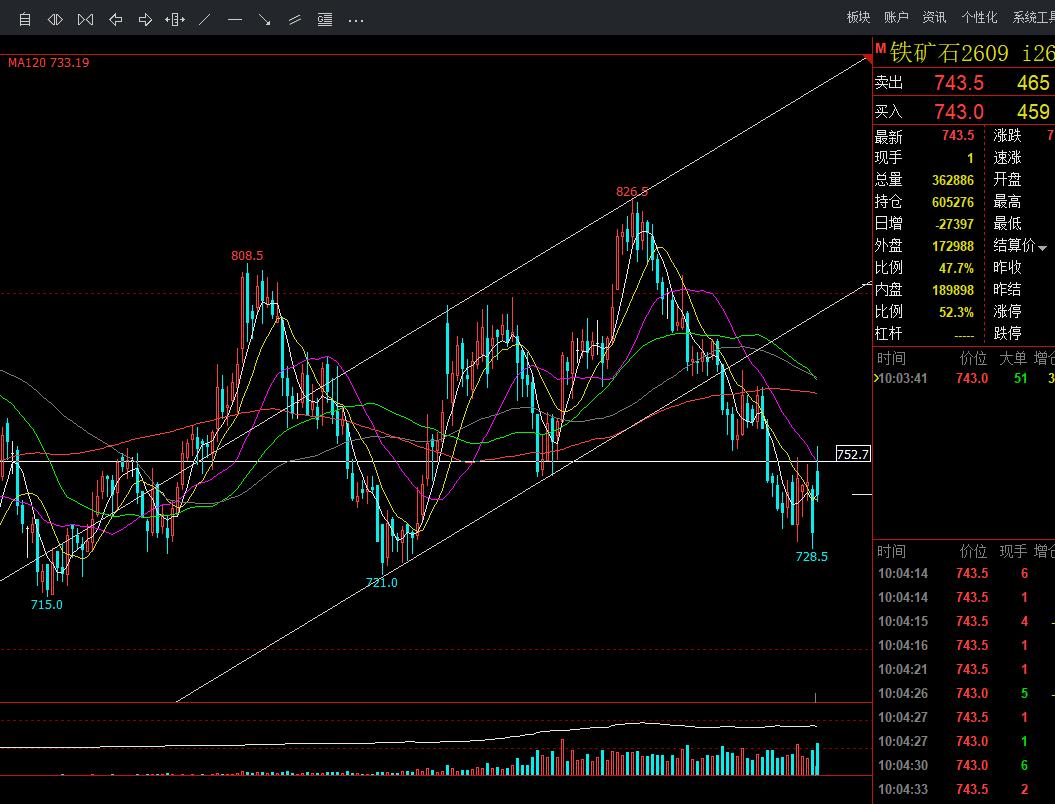This screenshot has height=804, width=1055.
Task: Expand the 结算价 dropdown arrow
Action: coord(1042,248)
